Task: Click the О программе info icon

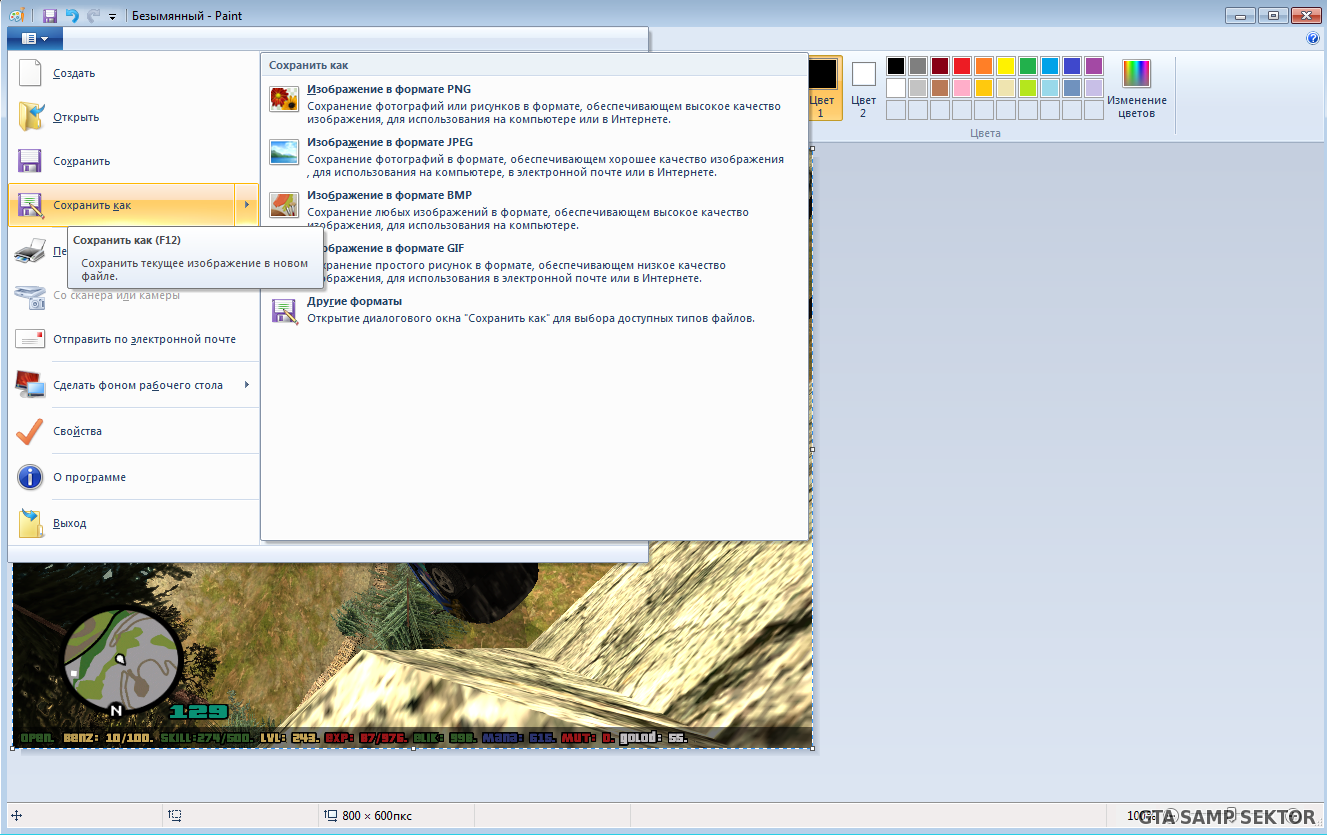Action: pos(31,477)
